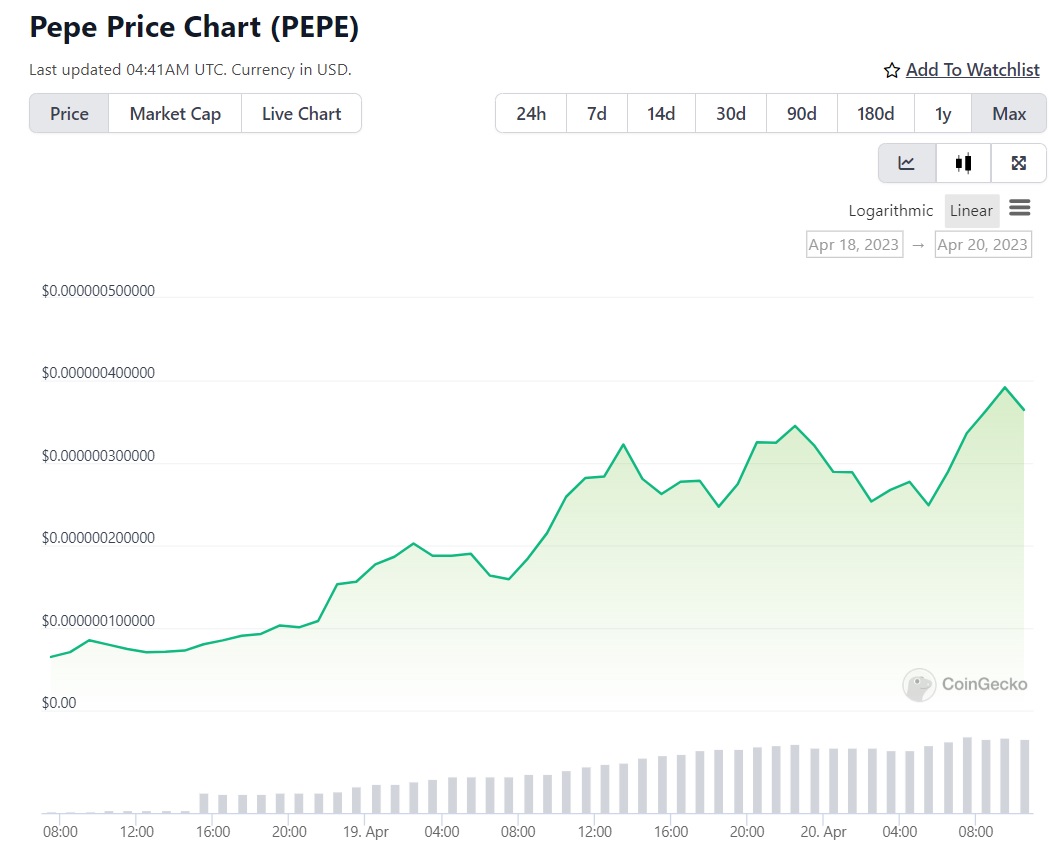Screen dimensions: 1051x857
Task: Select the line chart view icon
Action: click(906, 162)
